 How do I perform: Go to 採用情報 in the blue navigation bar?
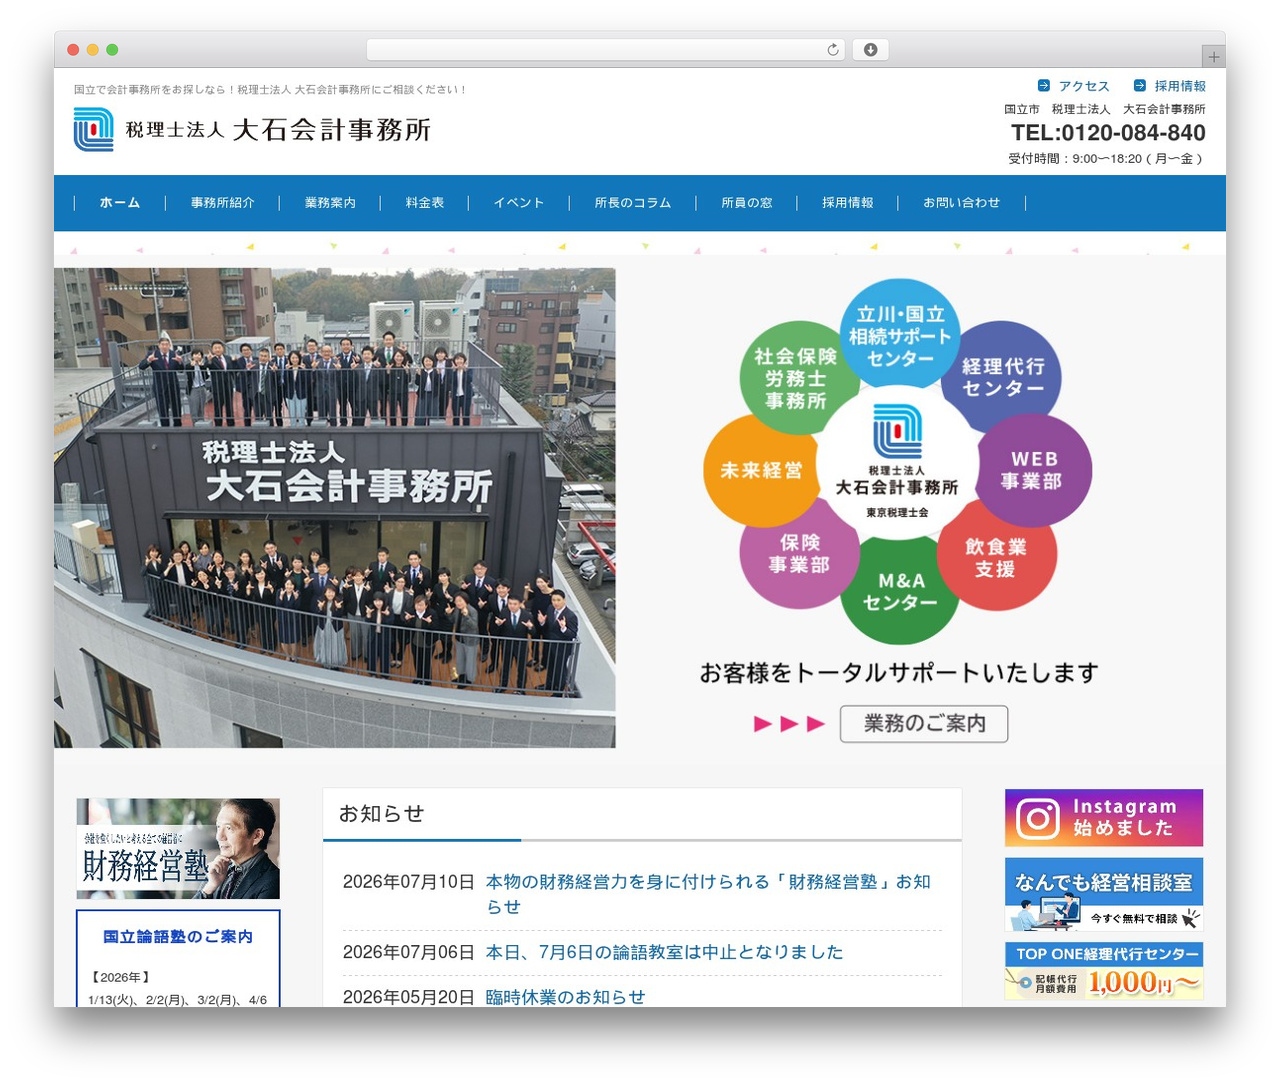click(x=848, y=203)
